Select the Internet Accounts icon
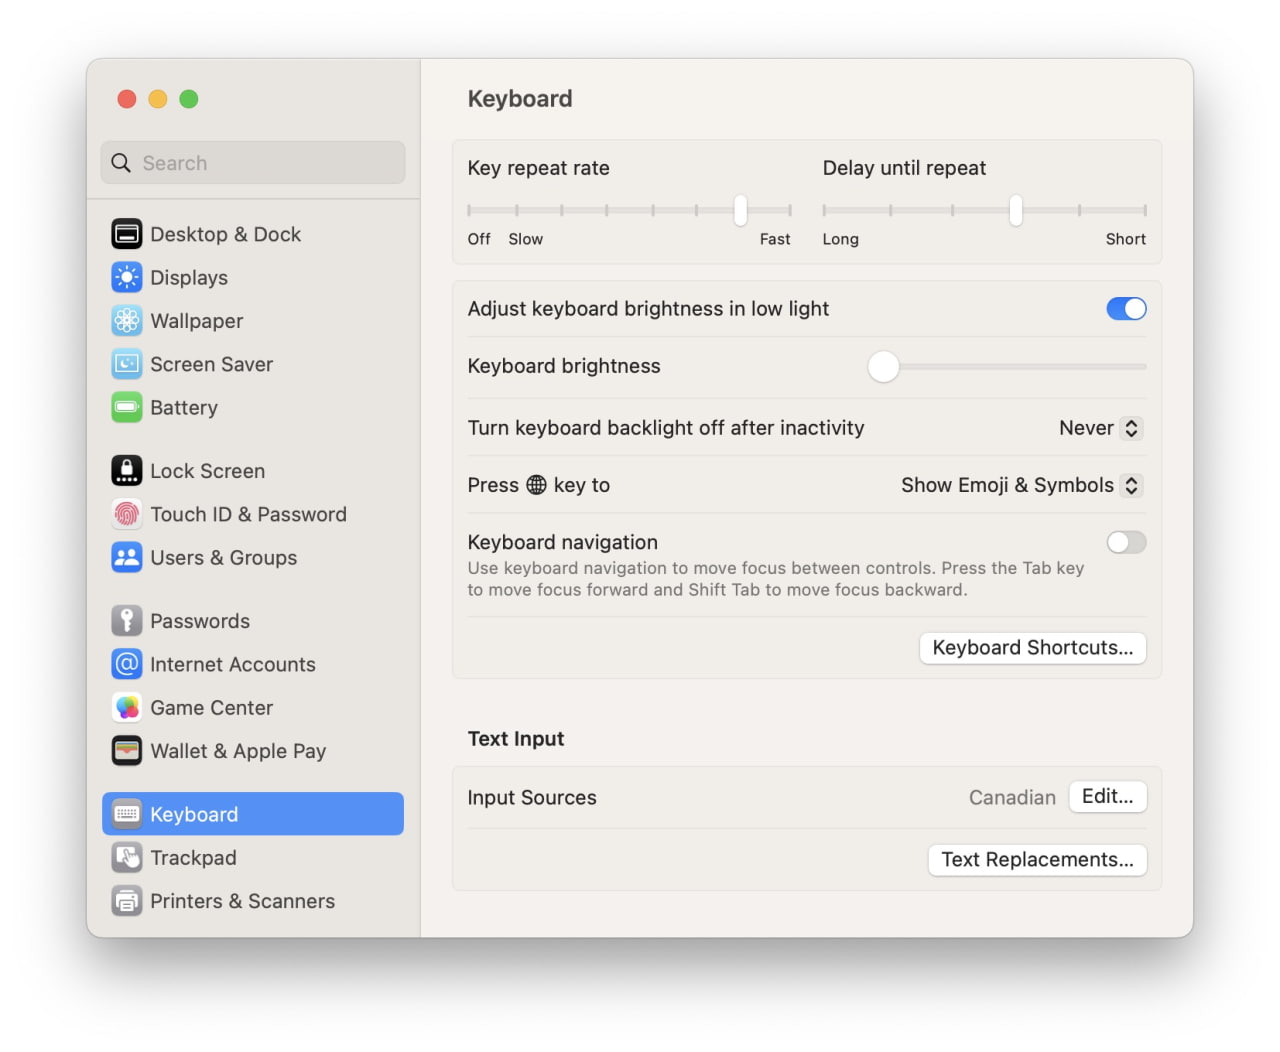This screenshot has width=1280, height=1052. tap(127, 664)
